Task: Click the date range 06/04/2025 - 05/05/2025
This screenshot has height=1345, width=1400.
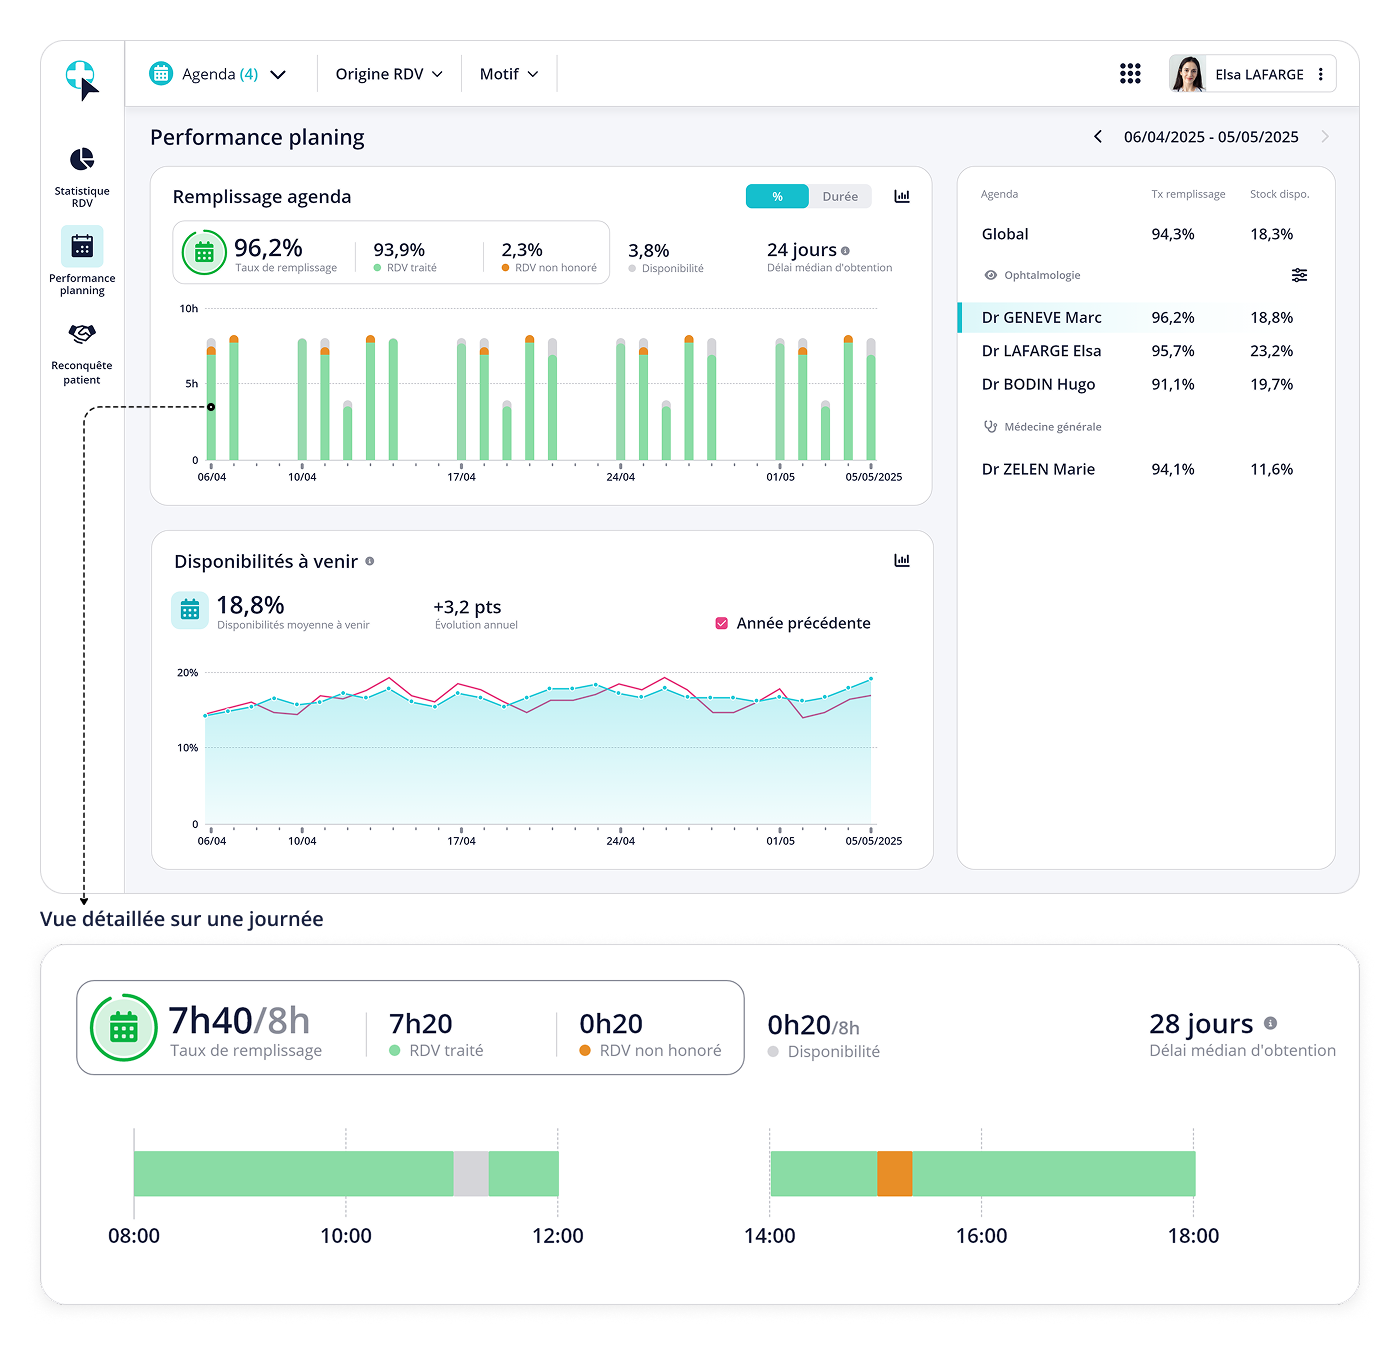Action: [1211, 137]
